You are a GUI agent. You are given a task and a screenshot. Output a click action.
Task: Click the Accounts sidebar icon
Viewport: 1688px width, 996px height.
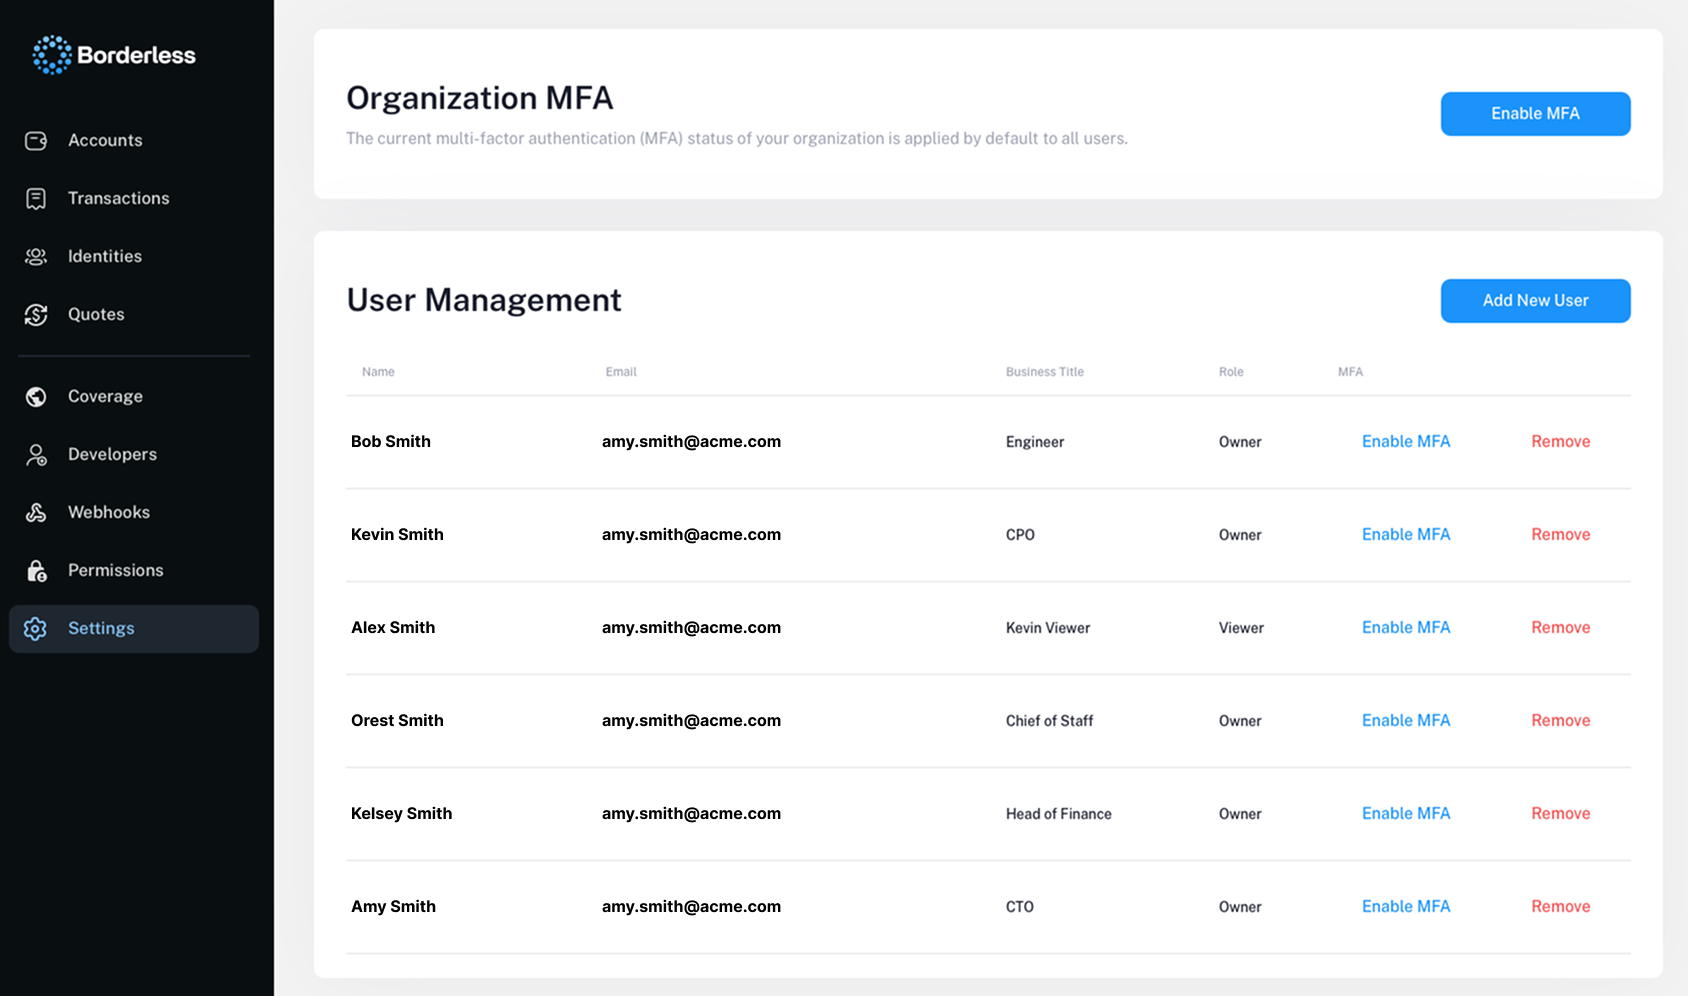click(35, 140)
